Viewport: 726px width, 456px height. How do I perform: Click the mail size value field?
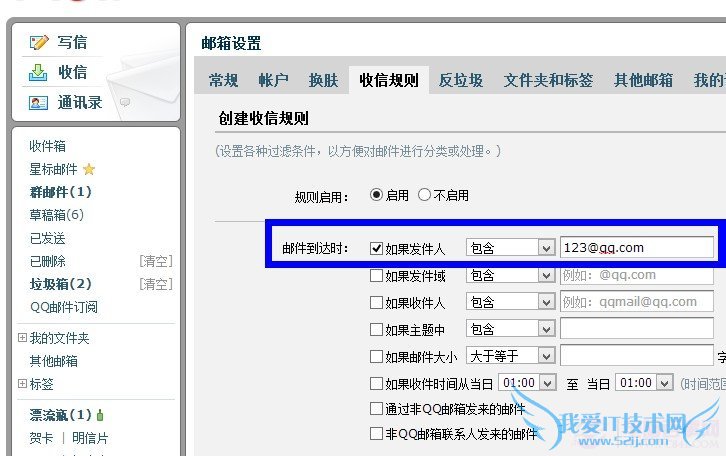tap(637, 356)
